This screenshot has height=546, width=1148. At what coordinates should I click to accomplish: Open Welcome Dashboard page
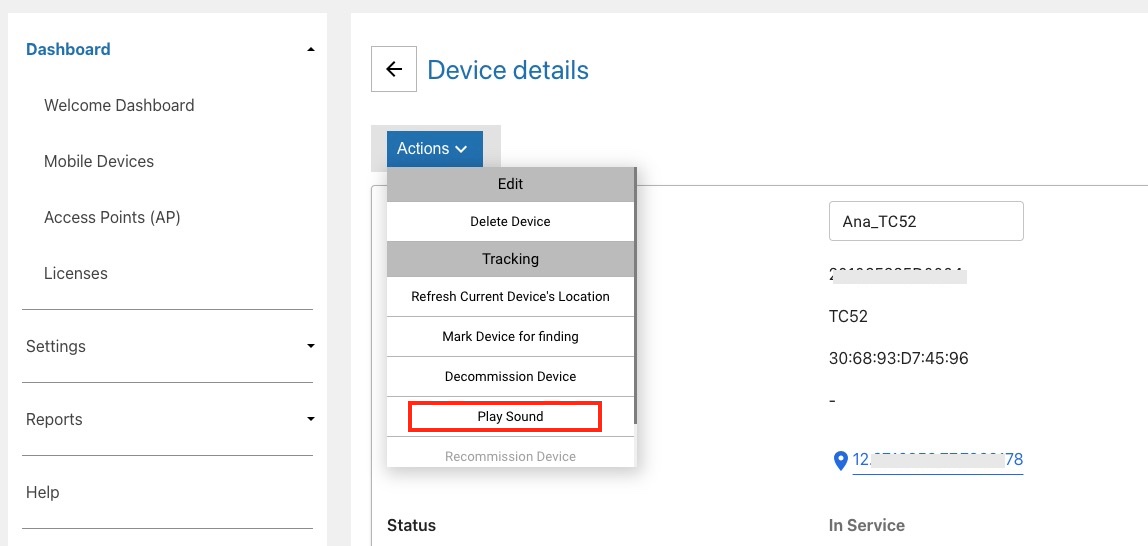point(119,105)
